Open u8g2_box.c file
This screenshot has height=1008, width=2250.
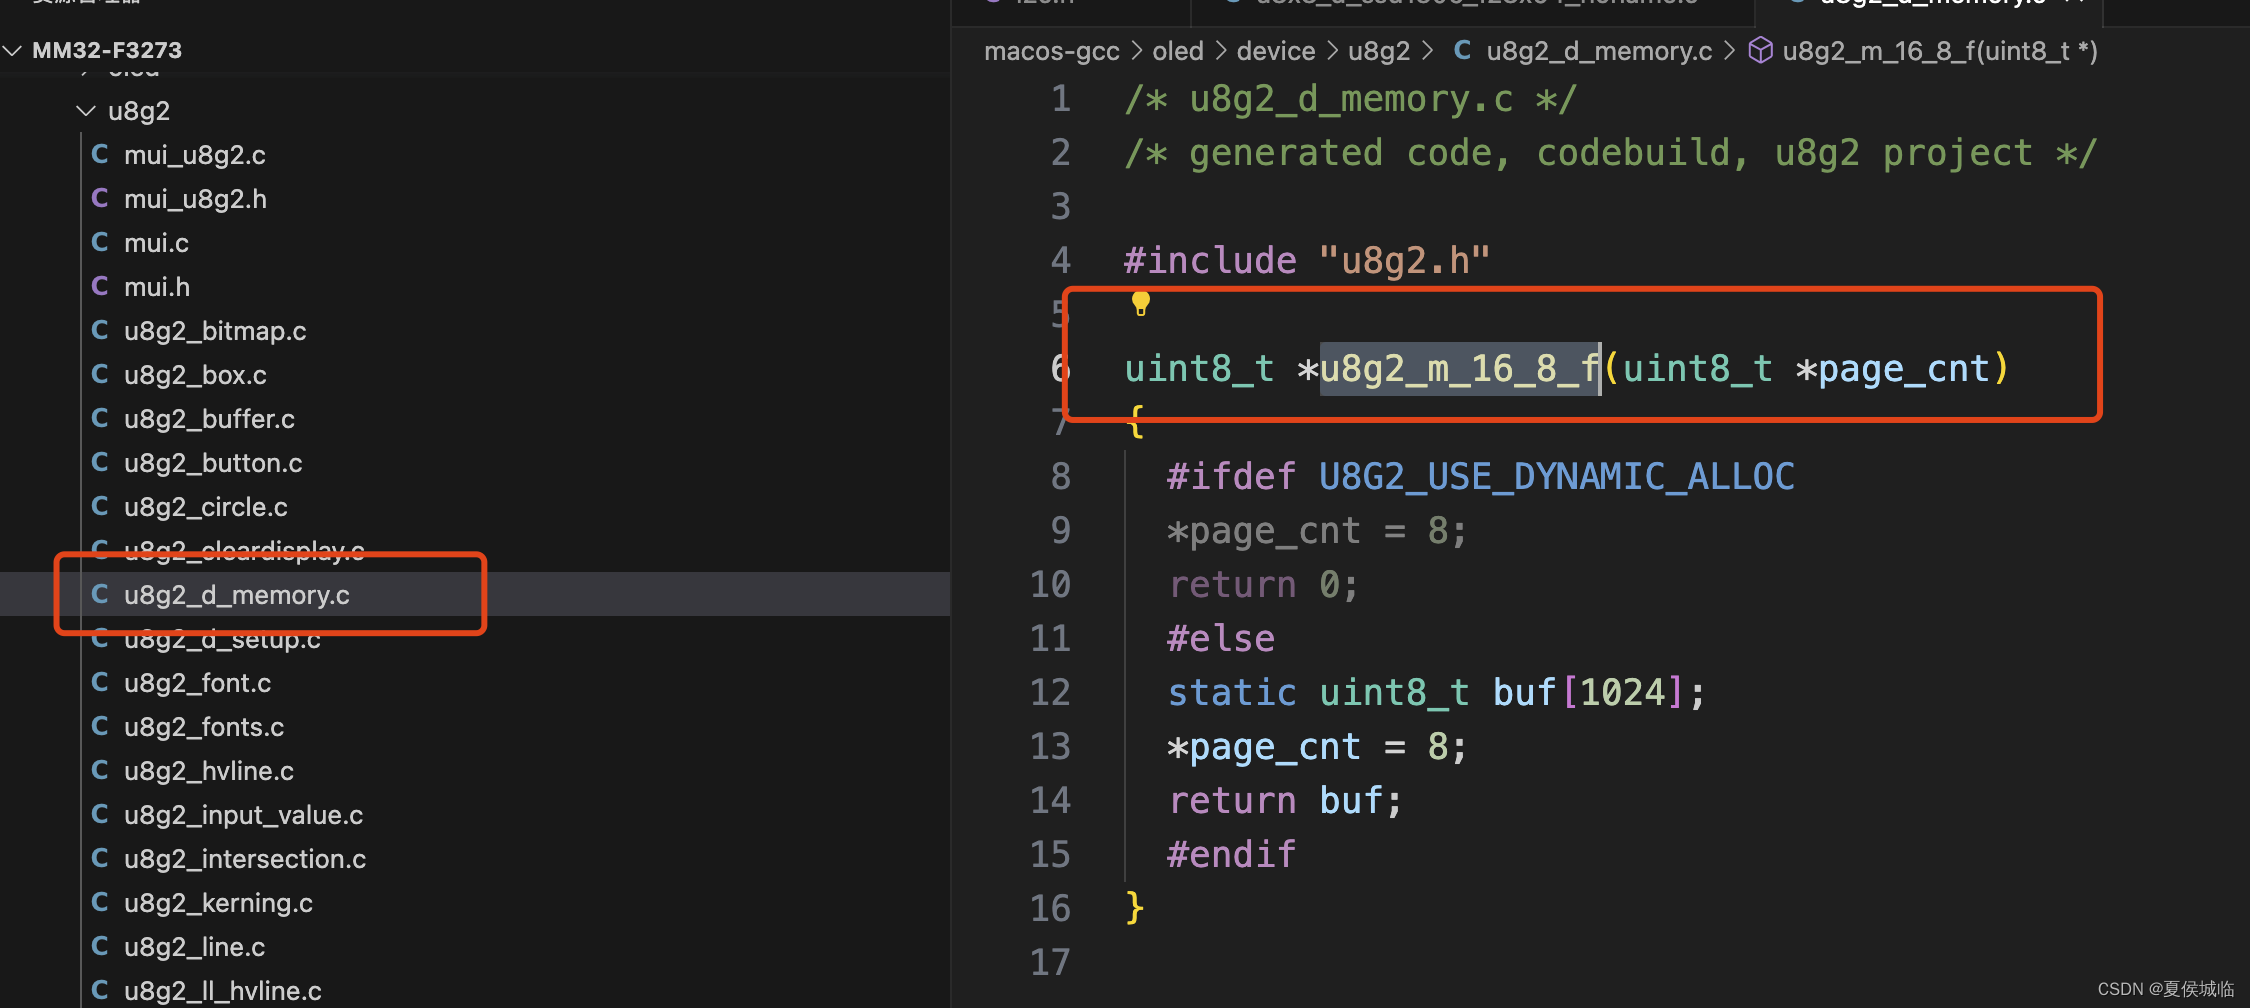point(195,375)
